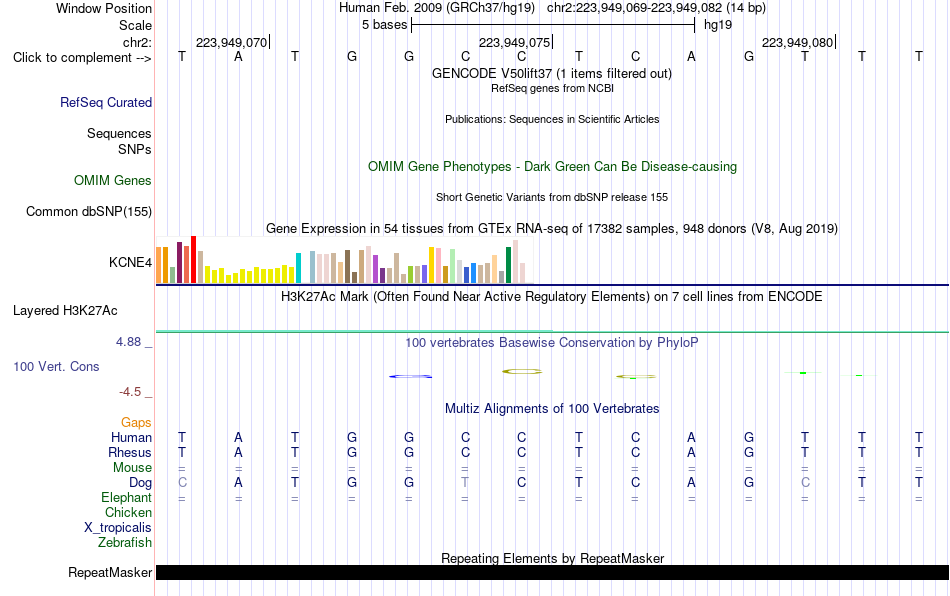The height and width of the screenshot is (596, 950).
Task: Select the hg19 scale label
Action: (718, 25)
